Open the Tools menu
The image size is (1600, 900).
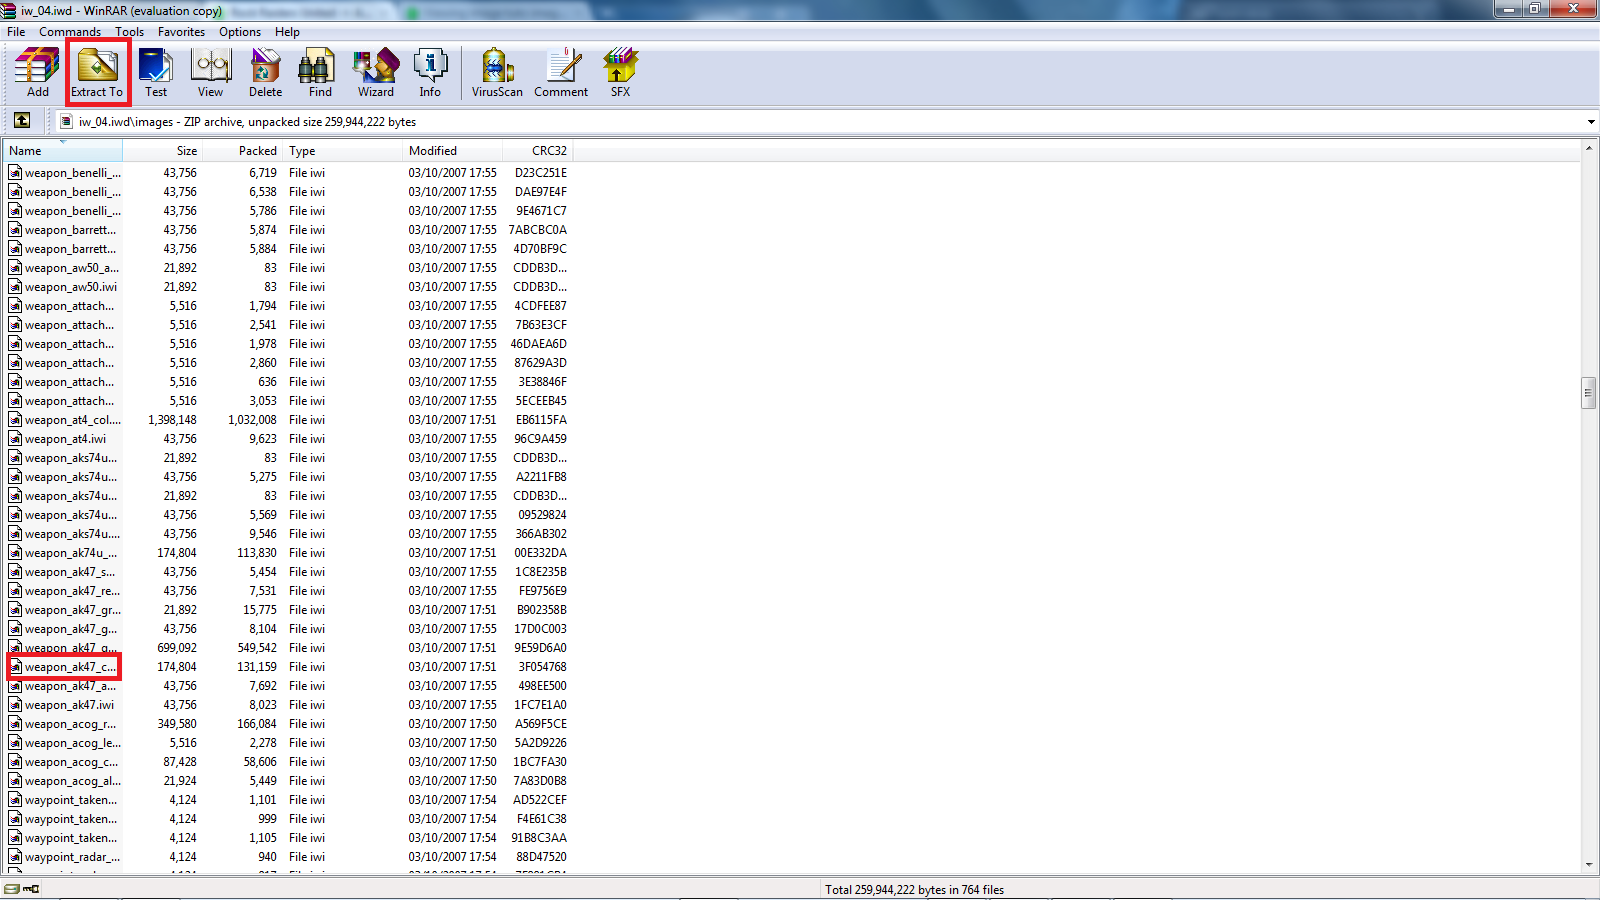(129, 32)
